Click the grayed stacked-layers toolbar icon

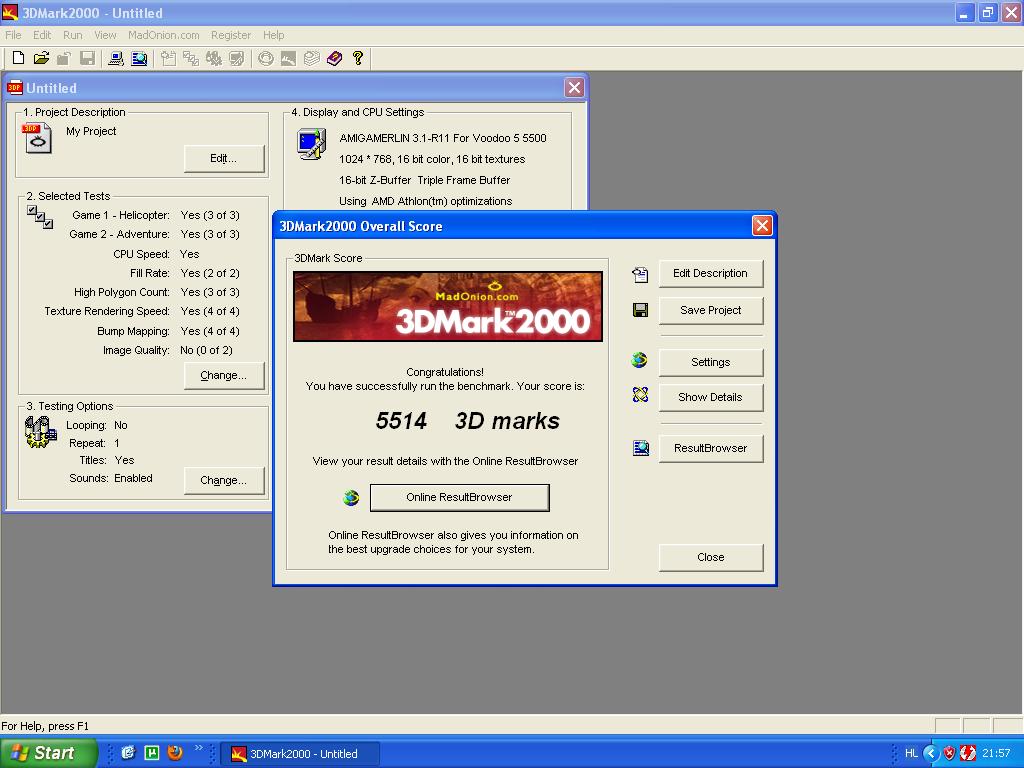[312, 58]
